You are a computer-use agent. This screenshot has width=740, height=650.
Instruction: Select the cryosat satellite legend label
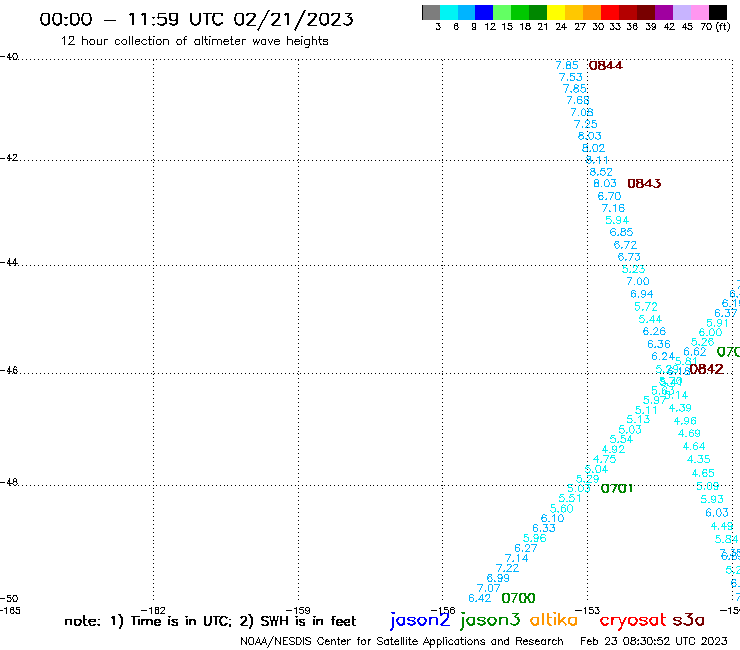click(632, 620)
